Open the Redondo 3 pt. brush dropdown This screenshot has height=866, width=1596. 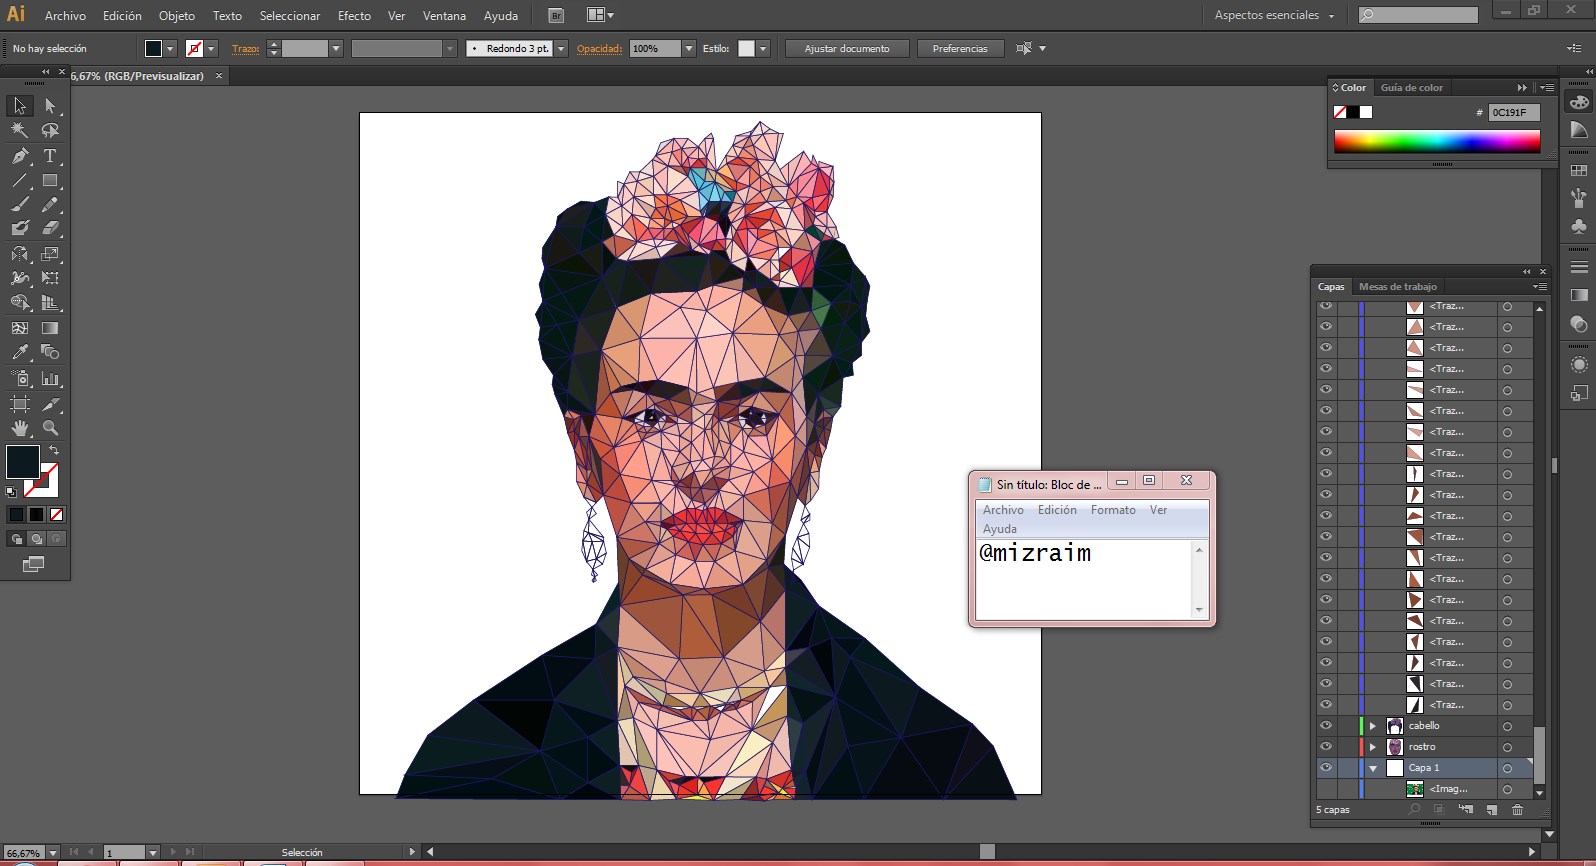[561, 48]
